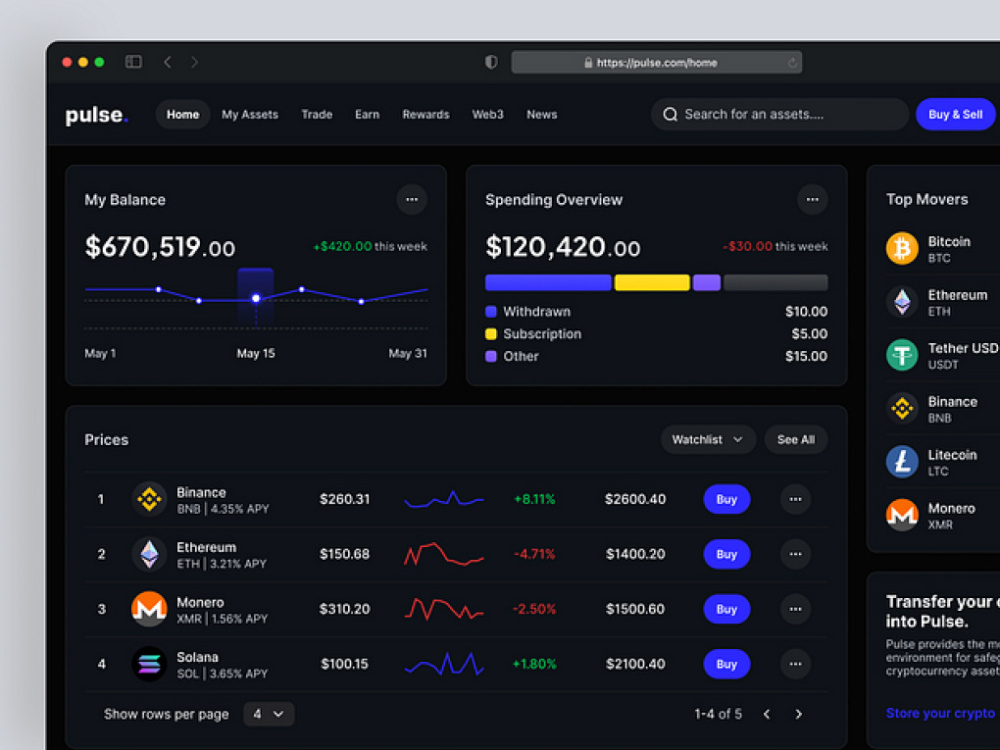This screenshot has height=750, width=1000.
Task: Toggle the browser sidebar icon
Action: click(133, 62)
